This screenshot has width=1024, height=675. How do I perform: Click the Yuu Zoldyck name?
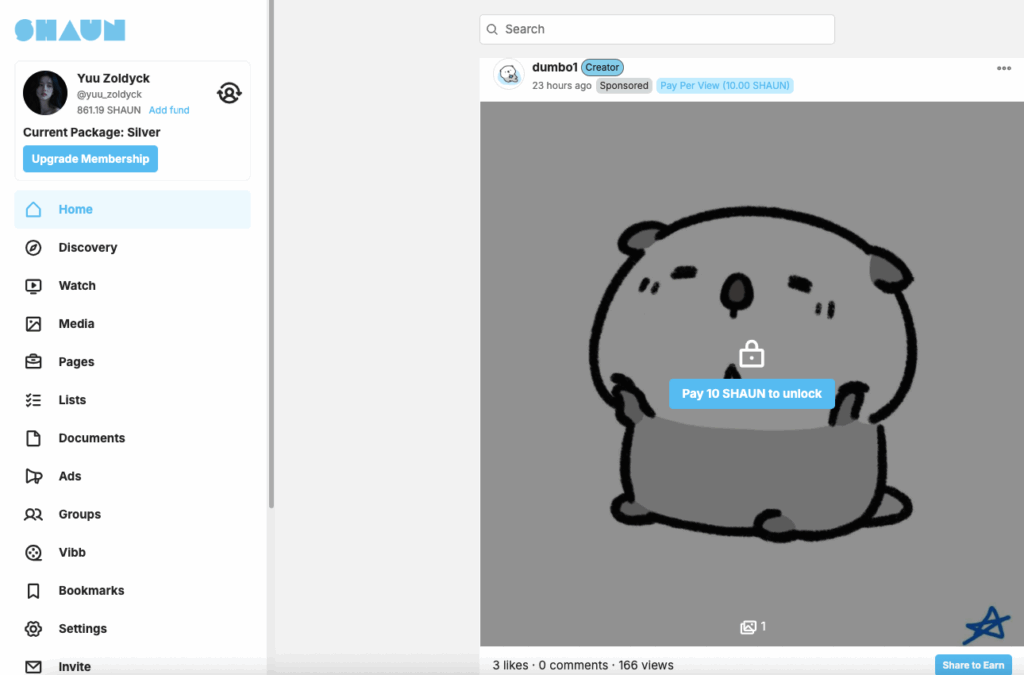[114, 78]
